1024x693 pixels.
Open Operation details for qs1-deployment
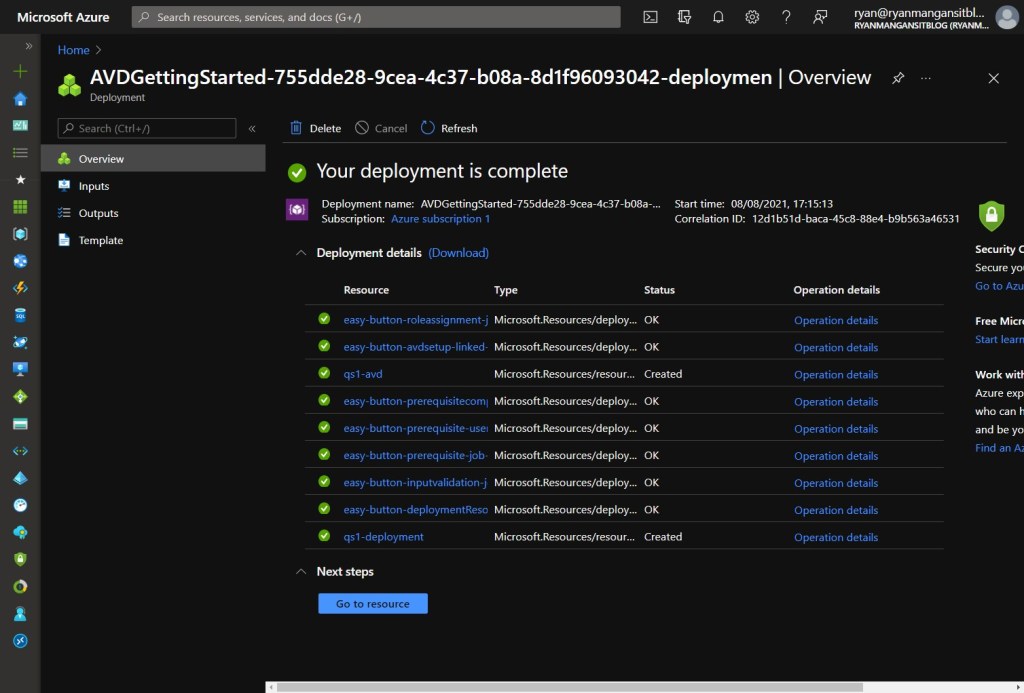pos(836,537)
